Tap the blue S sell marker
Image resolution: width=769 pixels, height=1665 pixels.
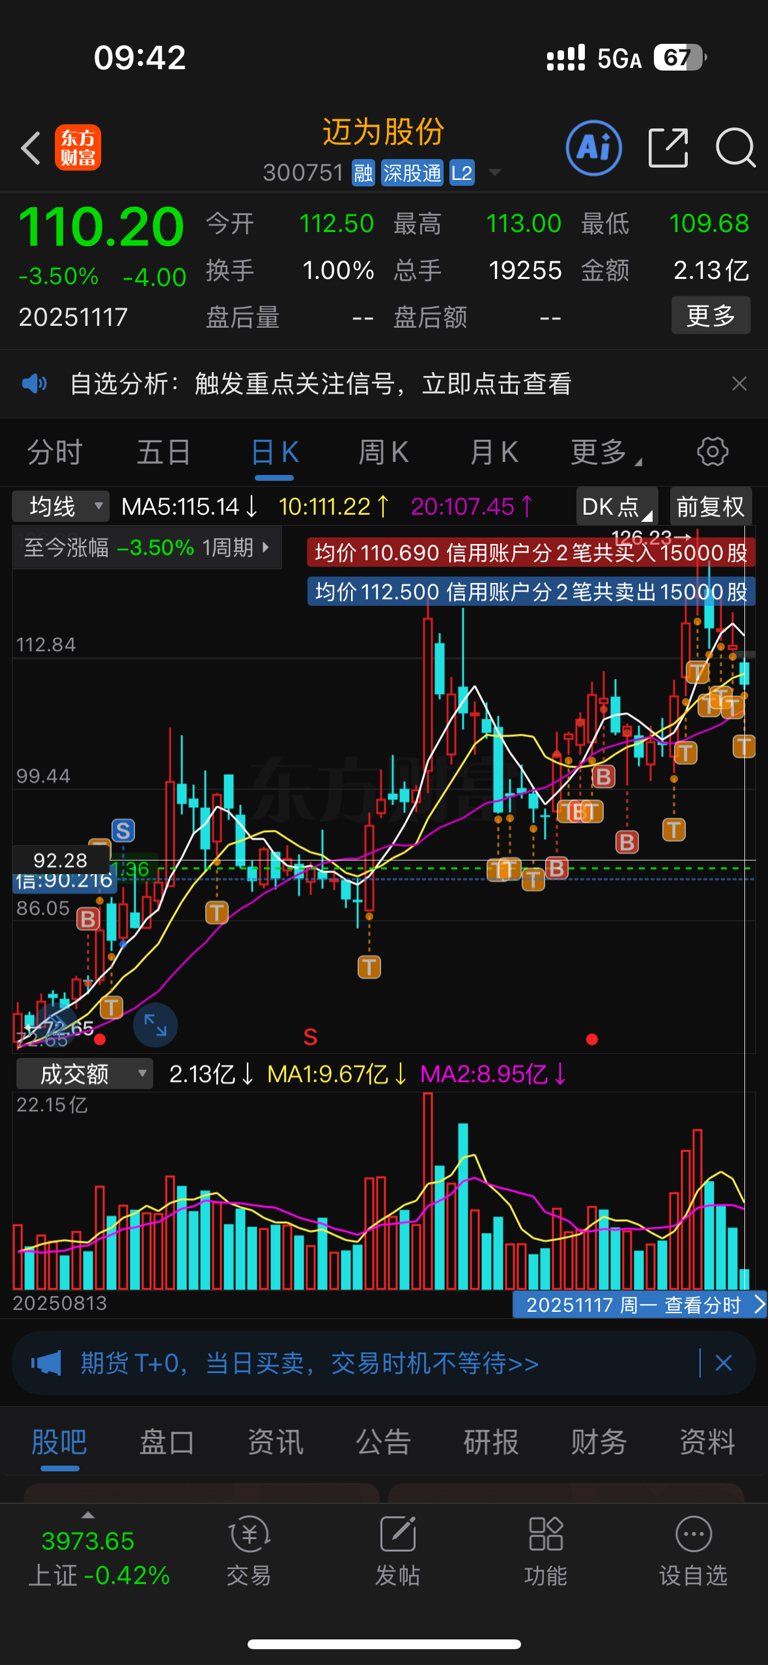click(x=123, y=830)
